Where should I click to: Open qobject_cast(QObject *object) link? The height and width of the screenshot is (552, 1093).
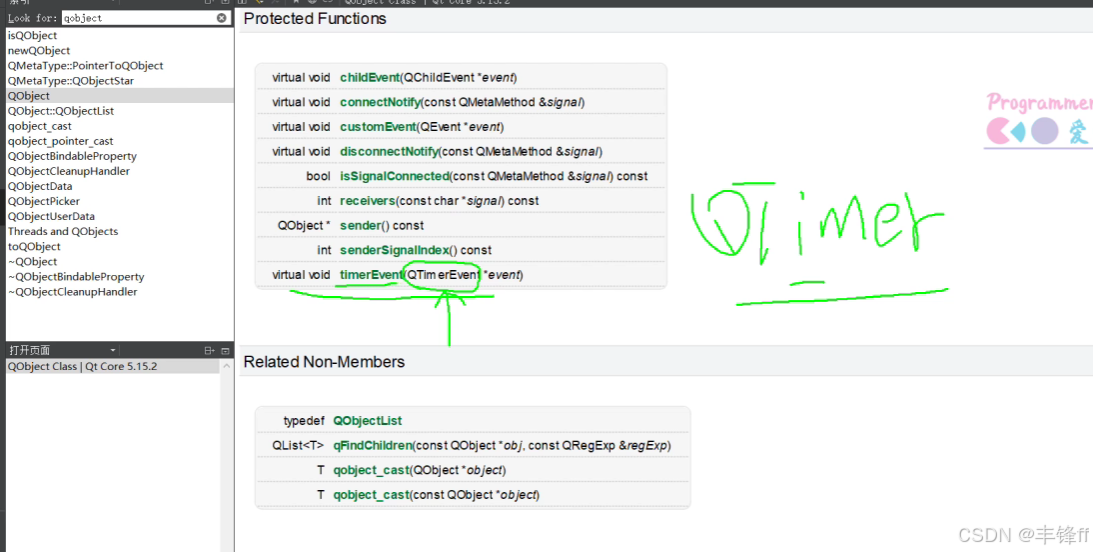(x=372, y=470)
